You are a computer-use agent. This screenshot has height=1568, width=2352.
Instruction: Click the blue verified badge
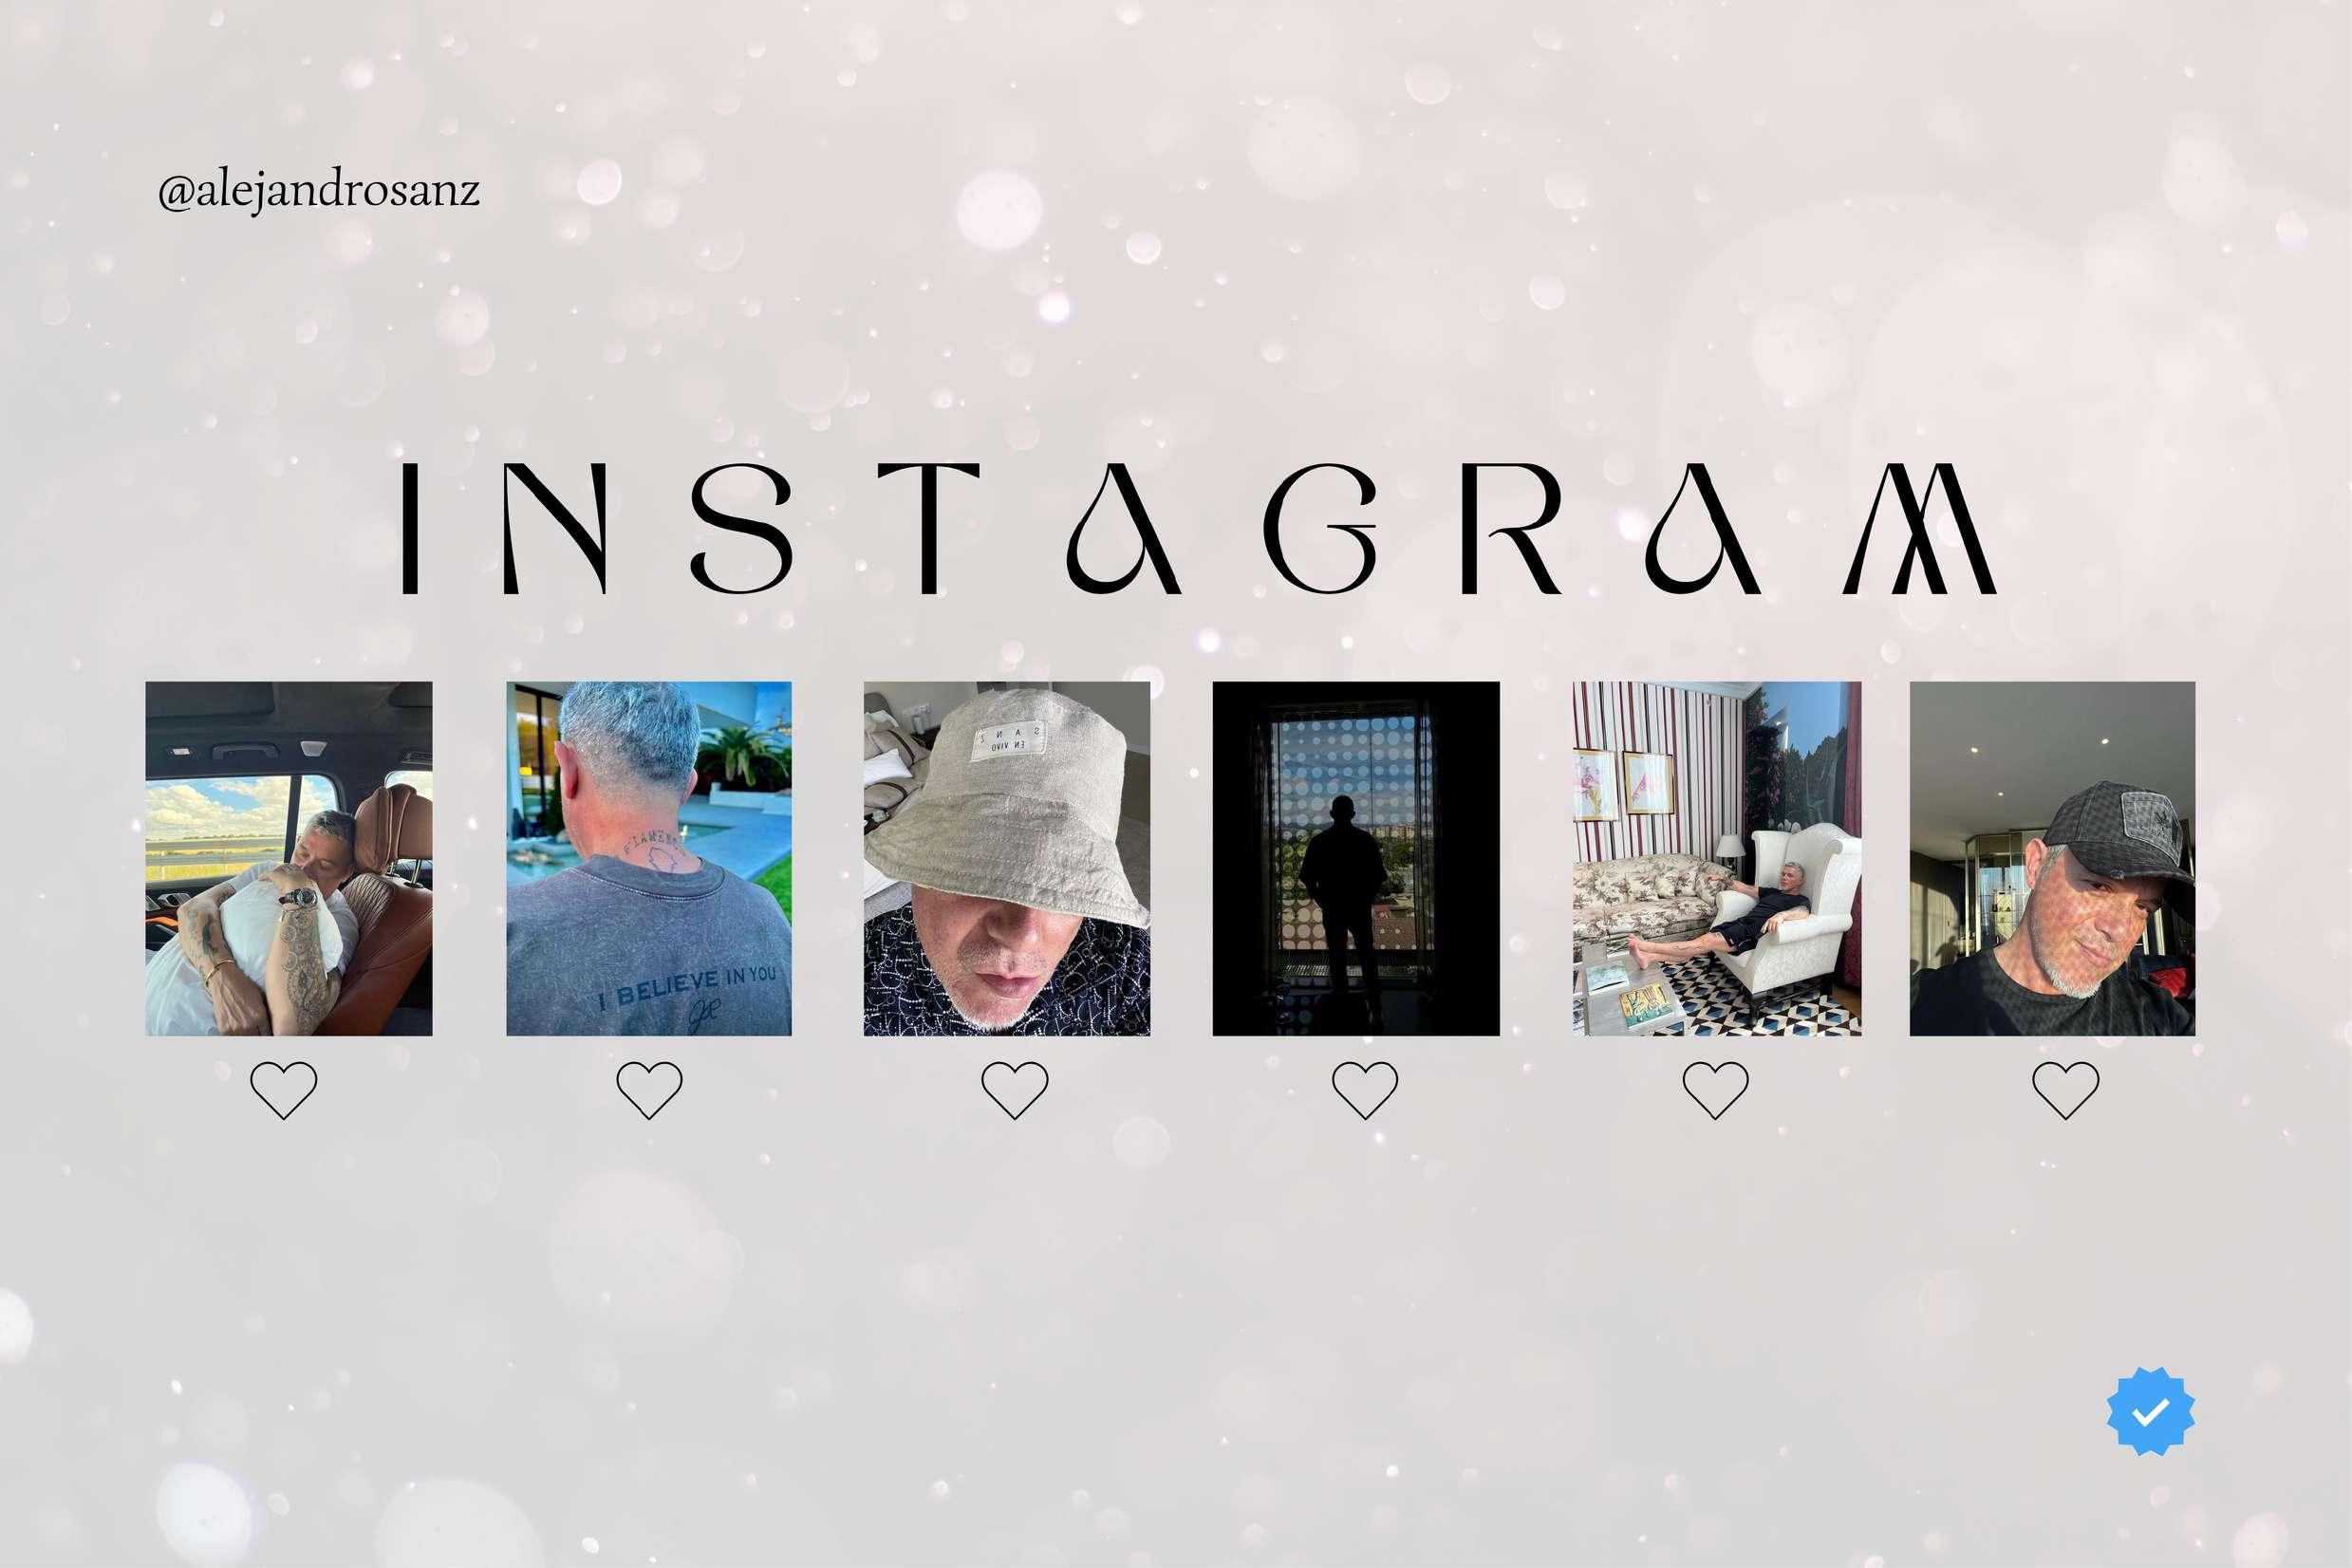(x=2150, y=1411)
